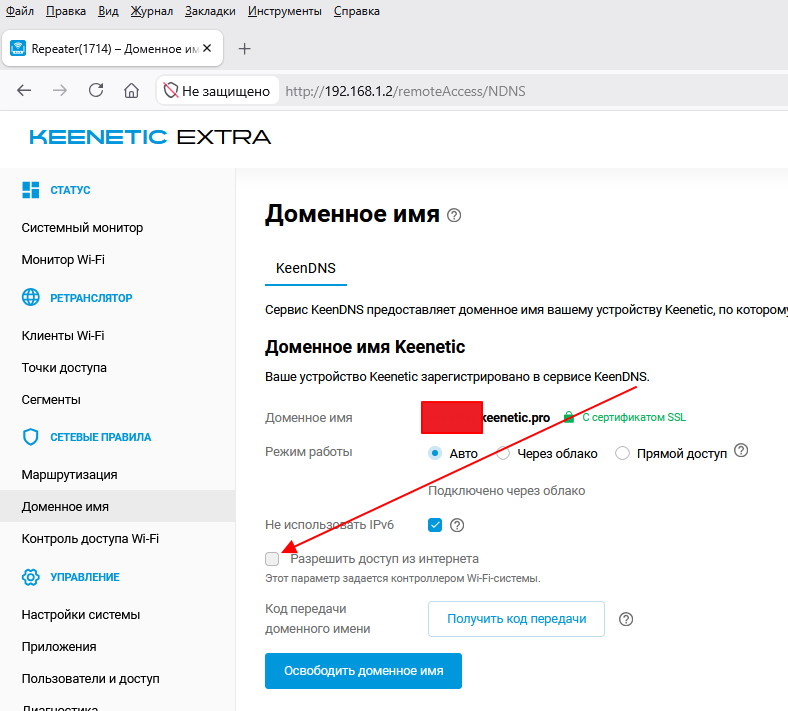Select Доменное имя in sidebar
This screenshot has height=711, width=788.
coord(118,506)
